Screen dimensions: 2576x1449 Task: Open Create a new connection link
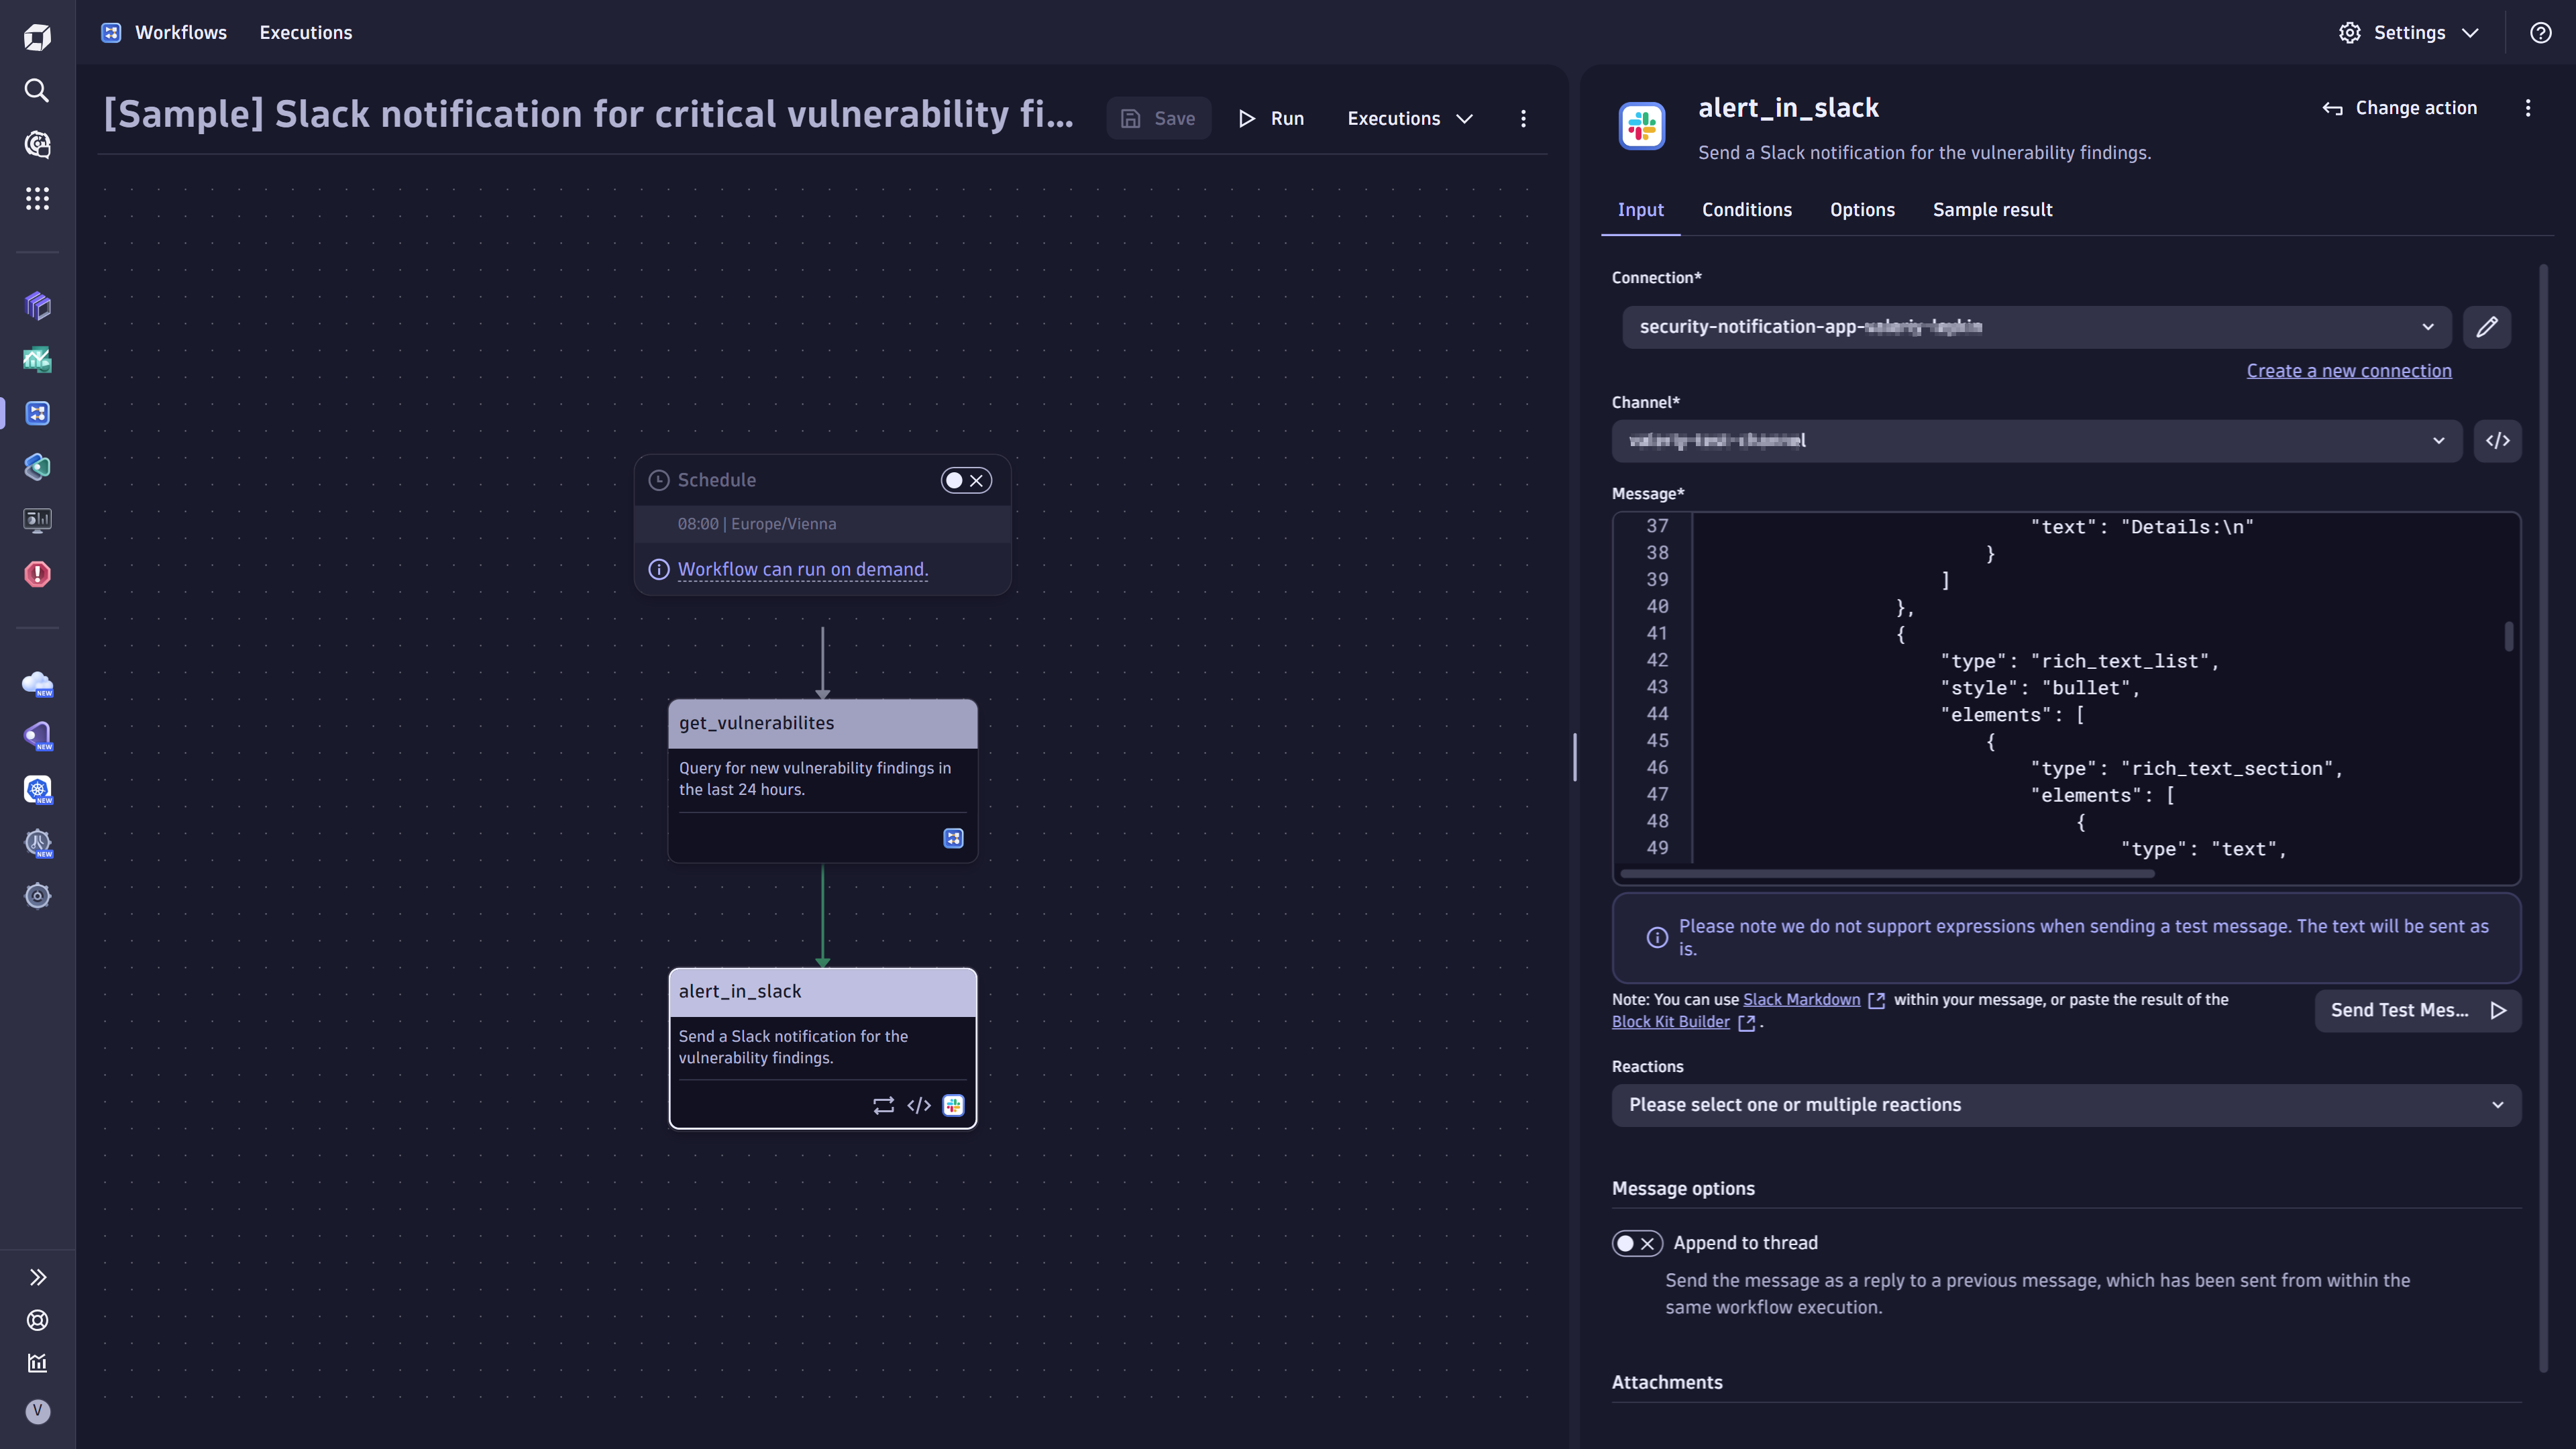click(2348, 371)
